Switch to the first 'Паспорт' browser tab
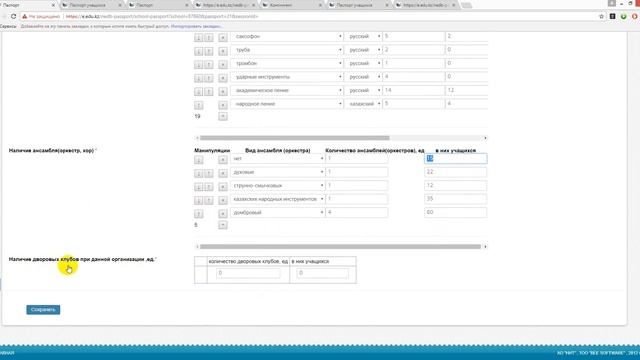640x360 pixels. click(x=29, y=5)
